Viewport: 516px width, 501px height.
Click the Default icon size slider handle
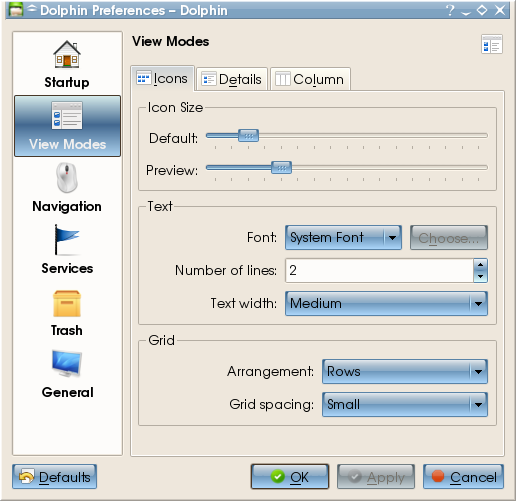pyautogui.click(x=248, y=136)
